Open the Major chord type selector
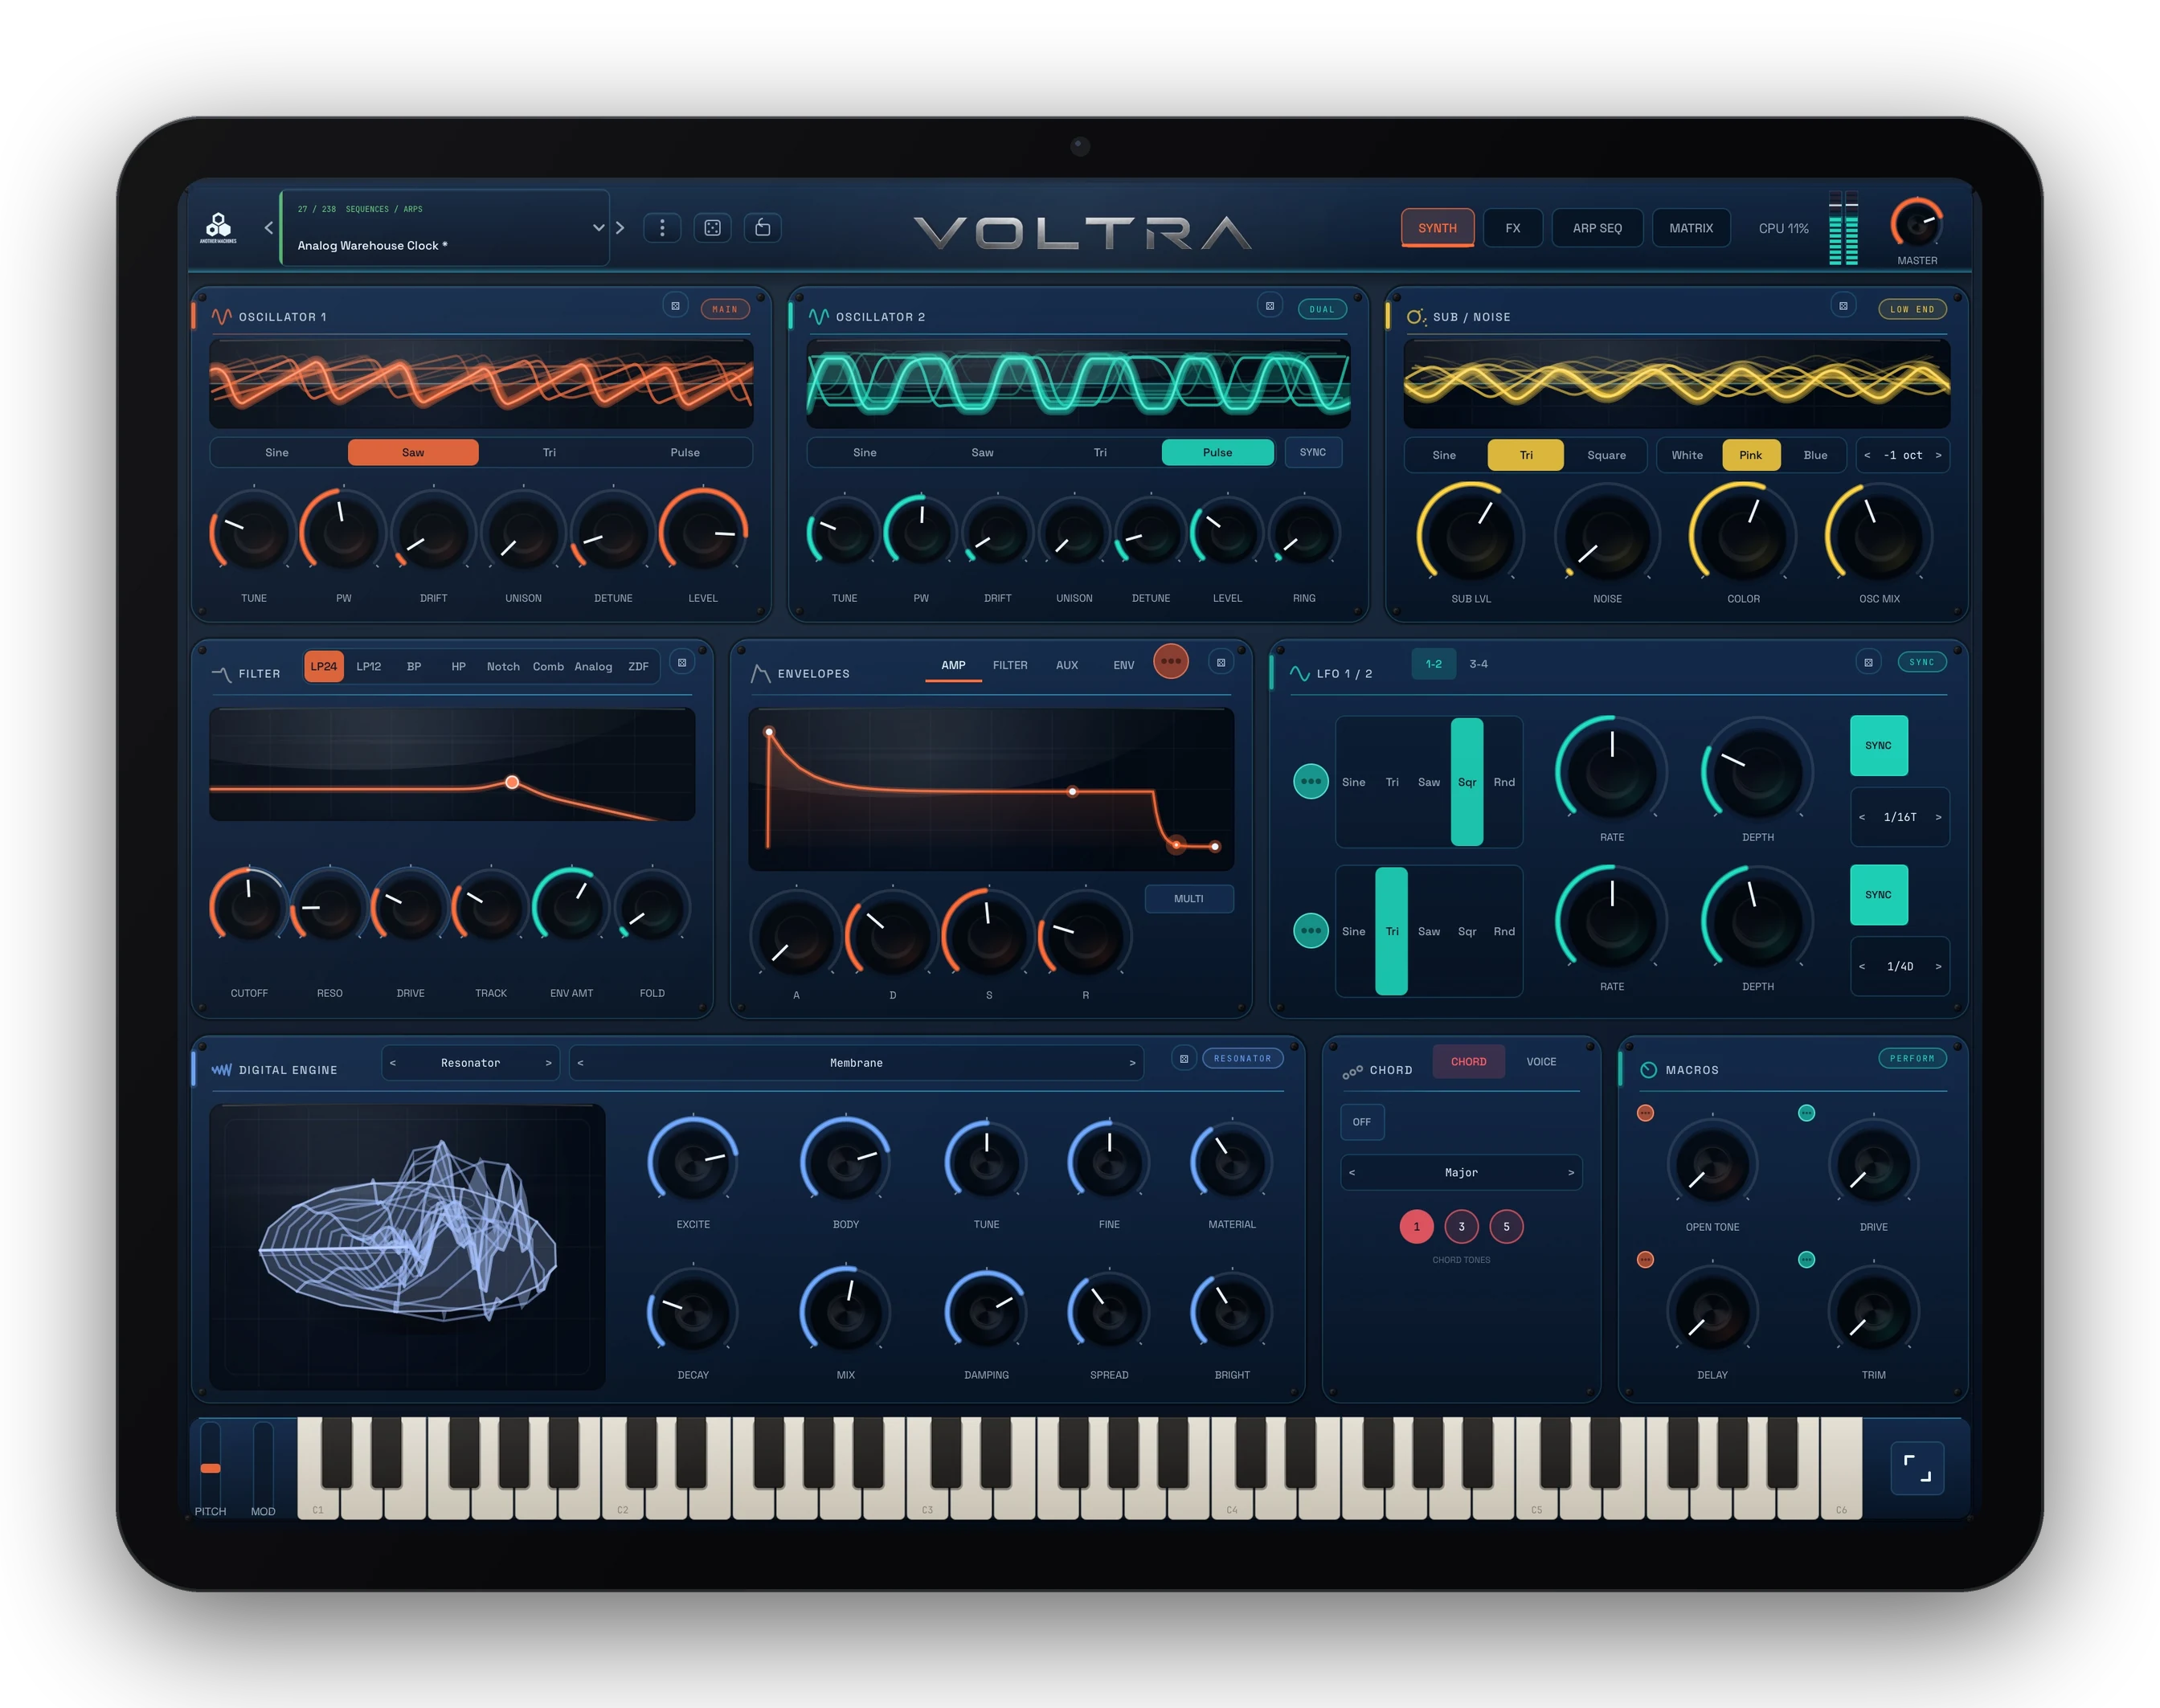 coord(1461,1173)
